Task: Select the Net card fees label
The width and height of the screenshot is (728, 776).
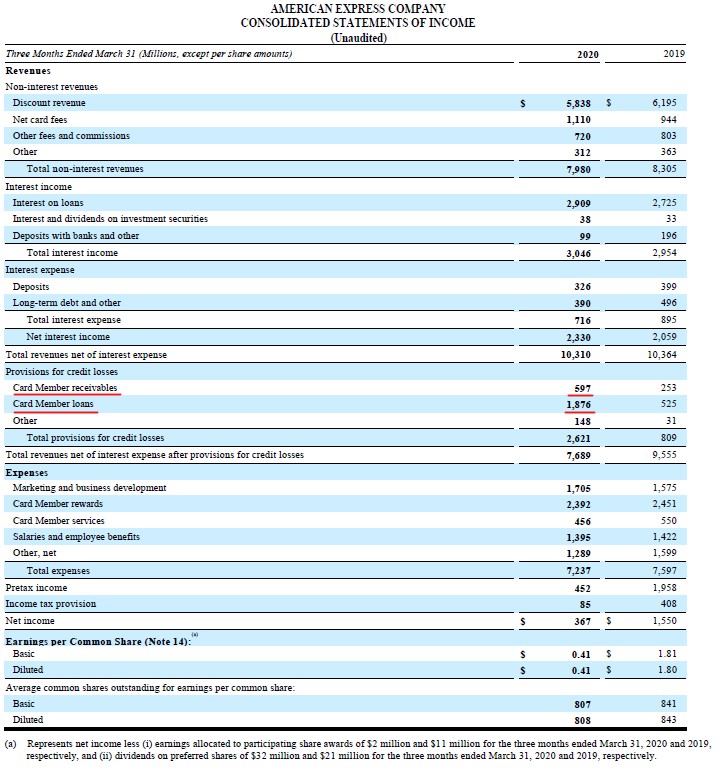Action: click(x=40, y=119)
